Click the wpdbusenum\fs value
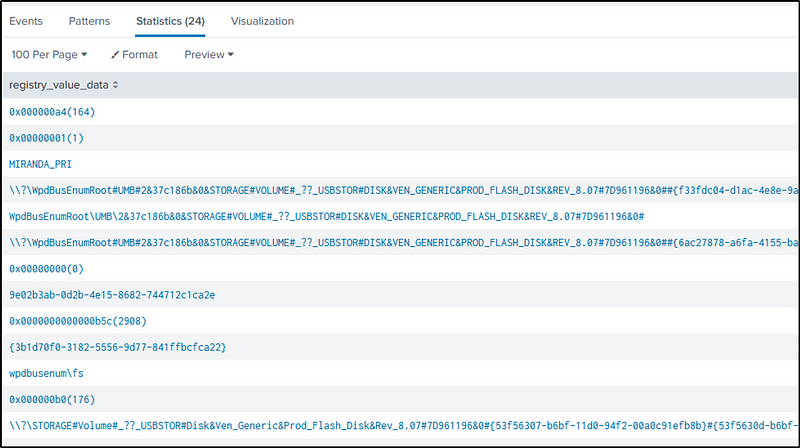800x448 pixels. coord(48,372)
